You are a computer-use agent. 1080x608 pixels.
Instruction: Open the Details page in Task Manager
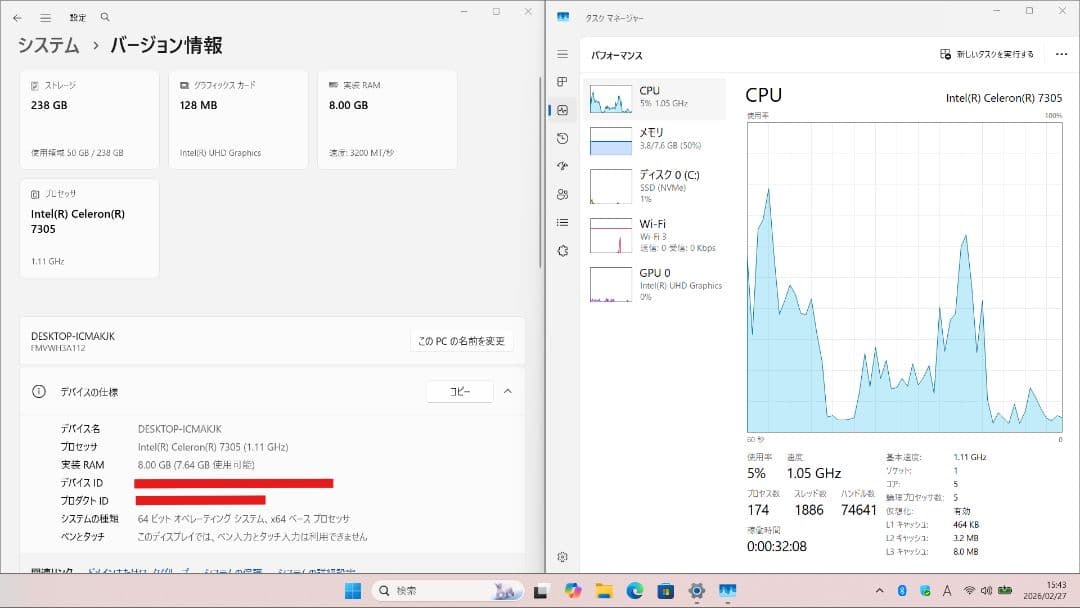click(x=563, y=222)
